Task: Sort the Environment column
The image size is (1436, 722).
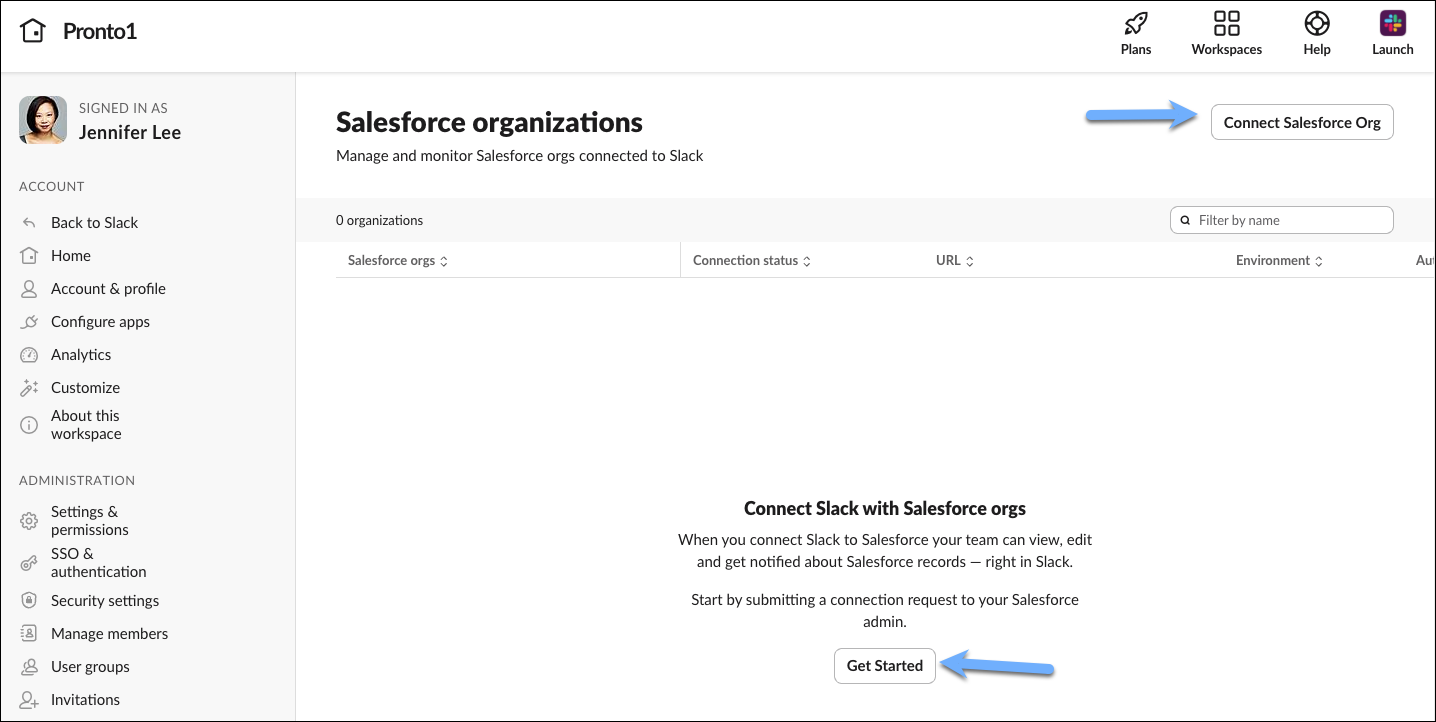Action: pos(1318,260)
